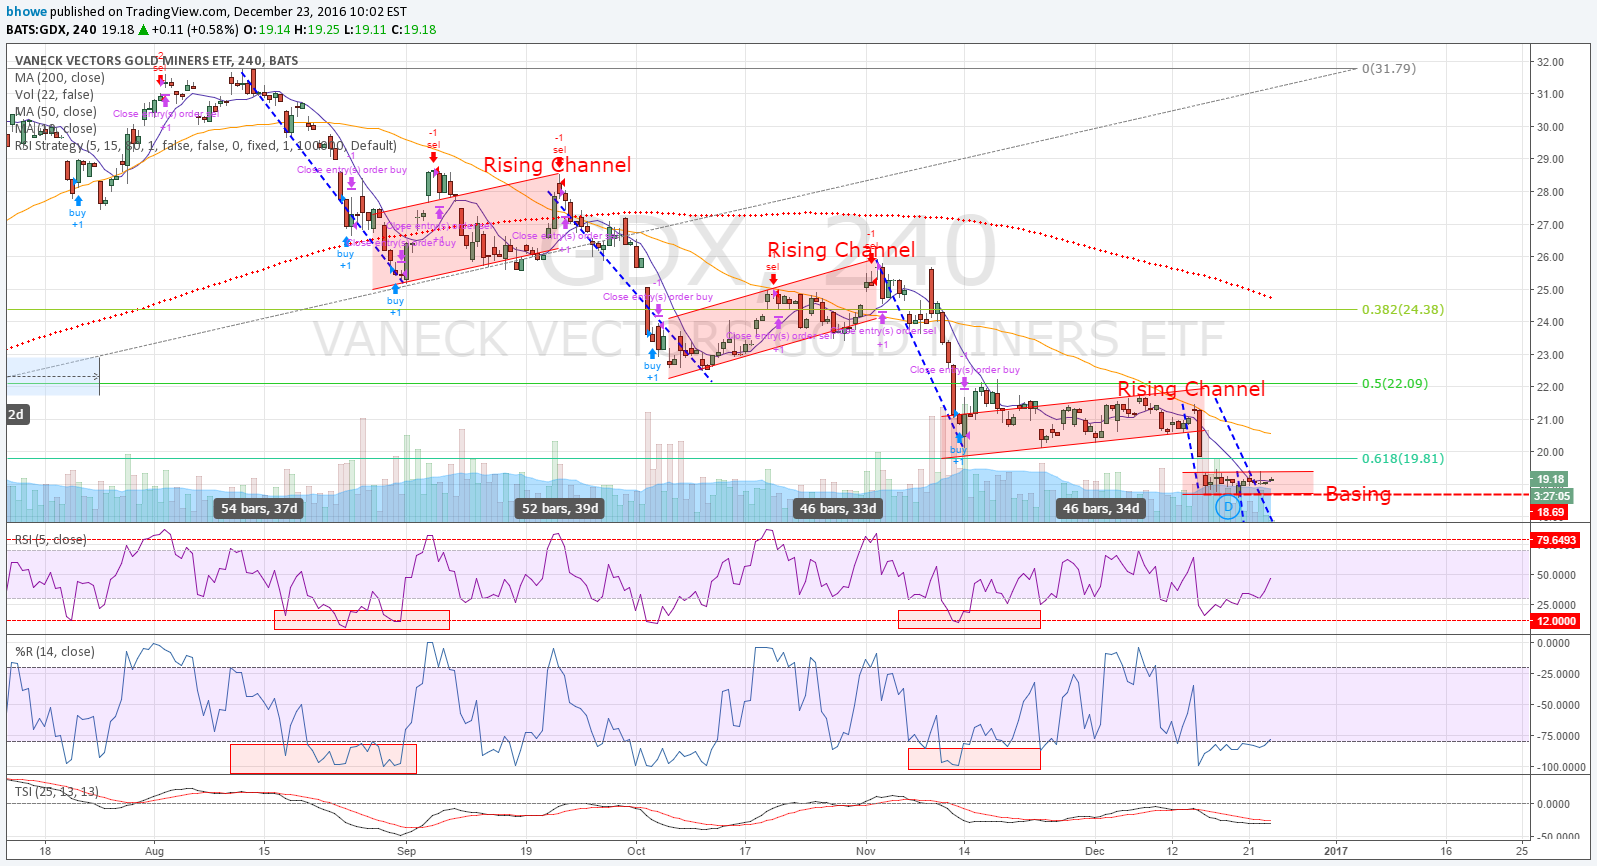Select the MA (200, close) indicator legend
The height and width of the screenshot is (866, 1597).
pyautogui.click(x=59, y=78)
